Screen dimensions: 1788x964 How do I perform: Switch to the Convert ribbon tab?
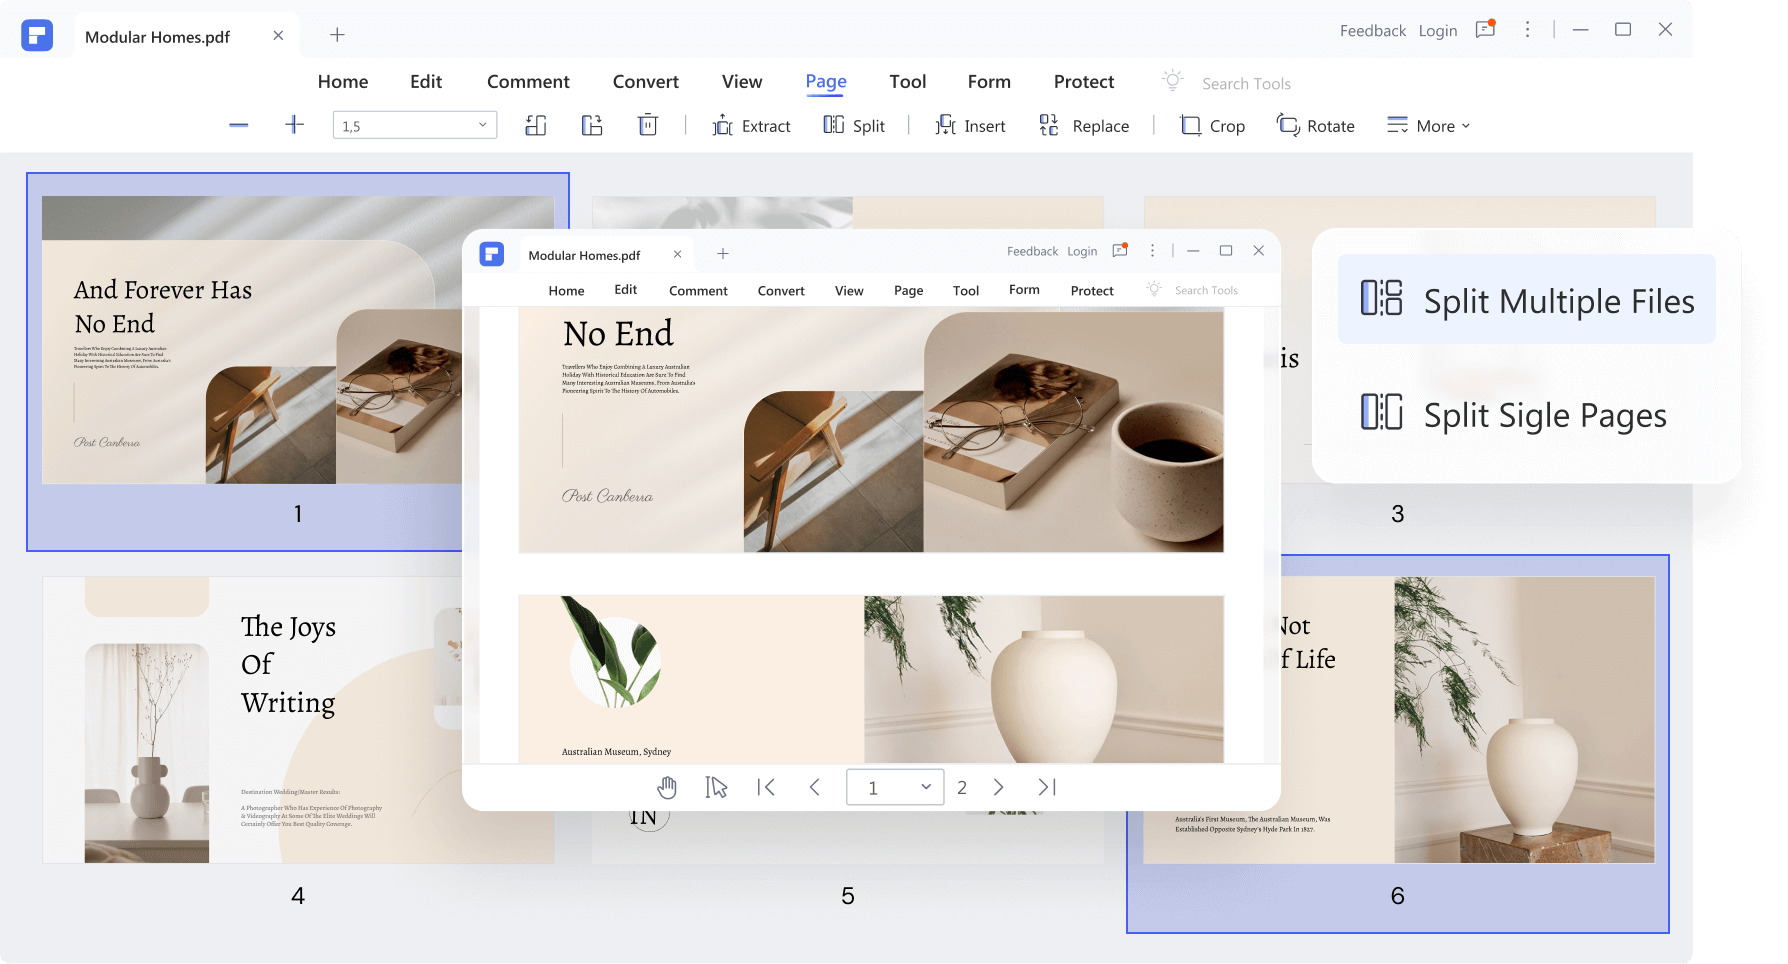645,81
